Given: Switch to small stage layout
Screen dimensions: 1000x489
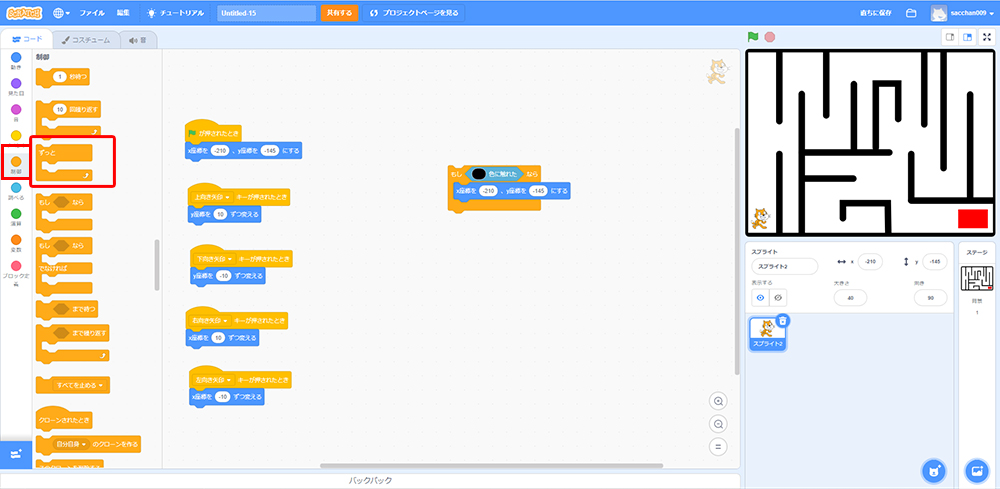Looking at the screenshot, I should coord(950,37).
